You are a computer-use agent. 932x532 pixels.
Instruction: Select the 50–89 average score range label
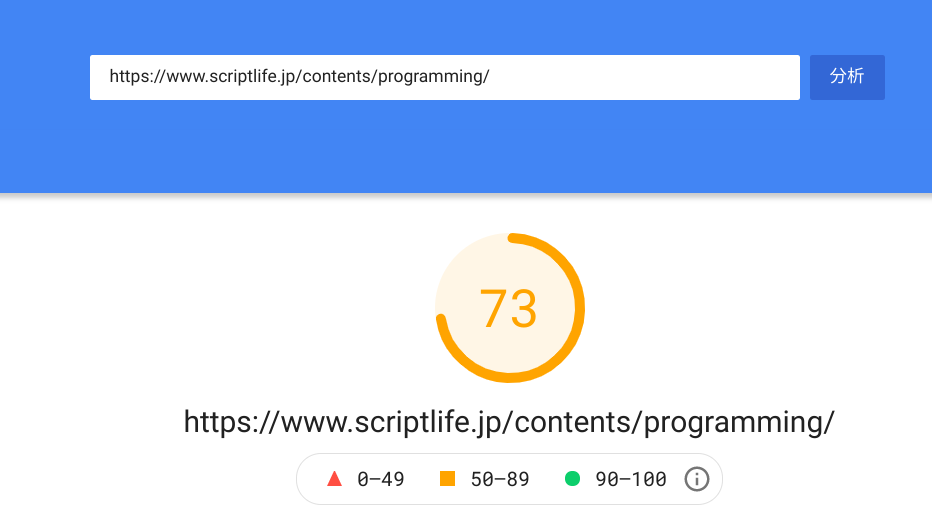click(500, 479)
